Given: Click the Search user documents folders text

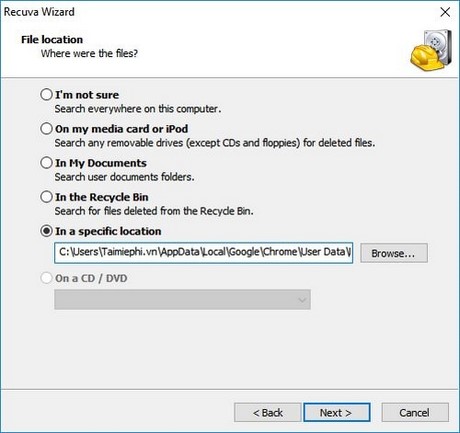Looking at the screenshot, I should click(124, 177).
